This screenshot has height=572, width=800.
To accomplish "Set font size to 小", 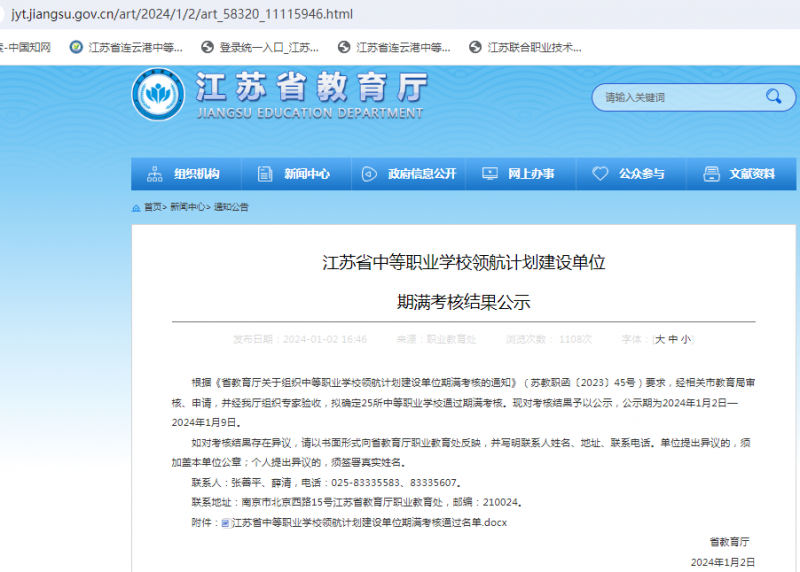I will 686,339.
